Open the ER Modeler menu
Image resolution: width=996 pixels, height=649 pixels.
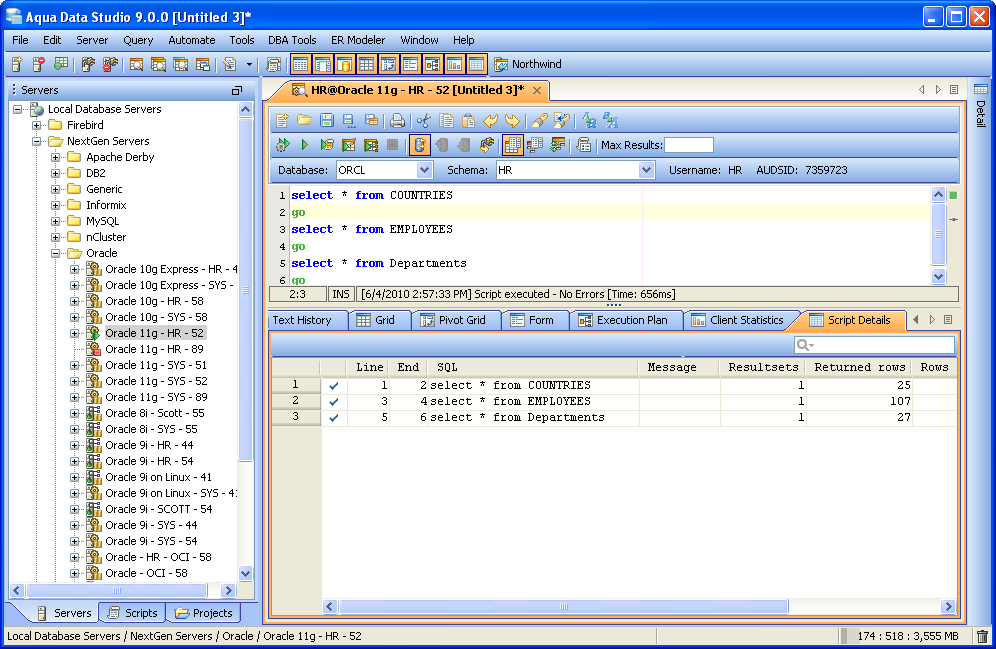click(x=358, y=40)
